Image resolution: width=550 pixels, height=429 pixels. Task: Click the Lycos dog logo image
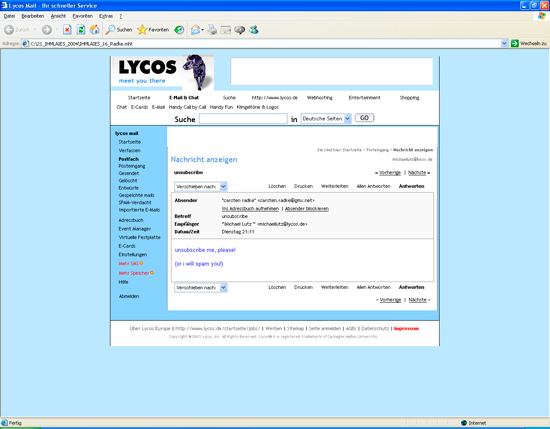tap(198, 72)
